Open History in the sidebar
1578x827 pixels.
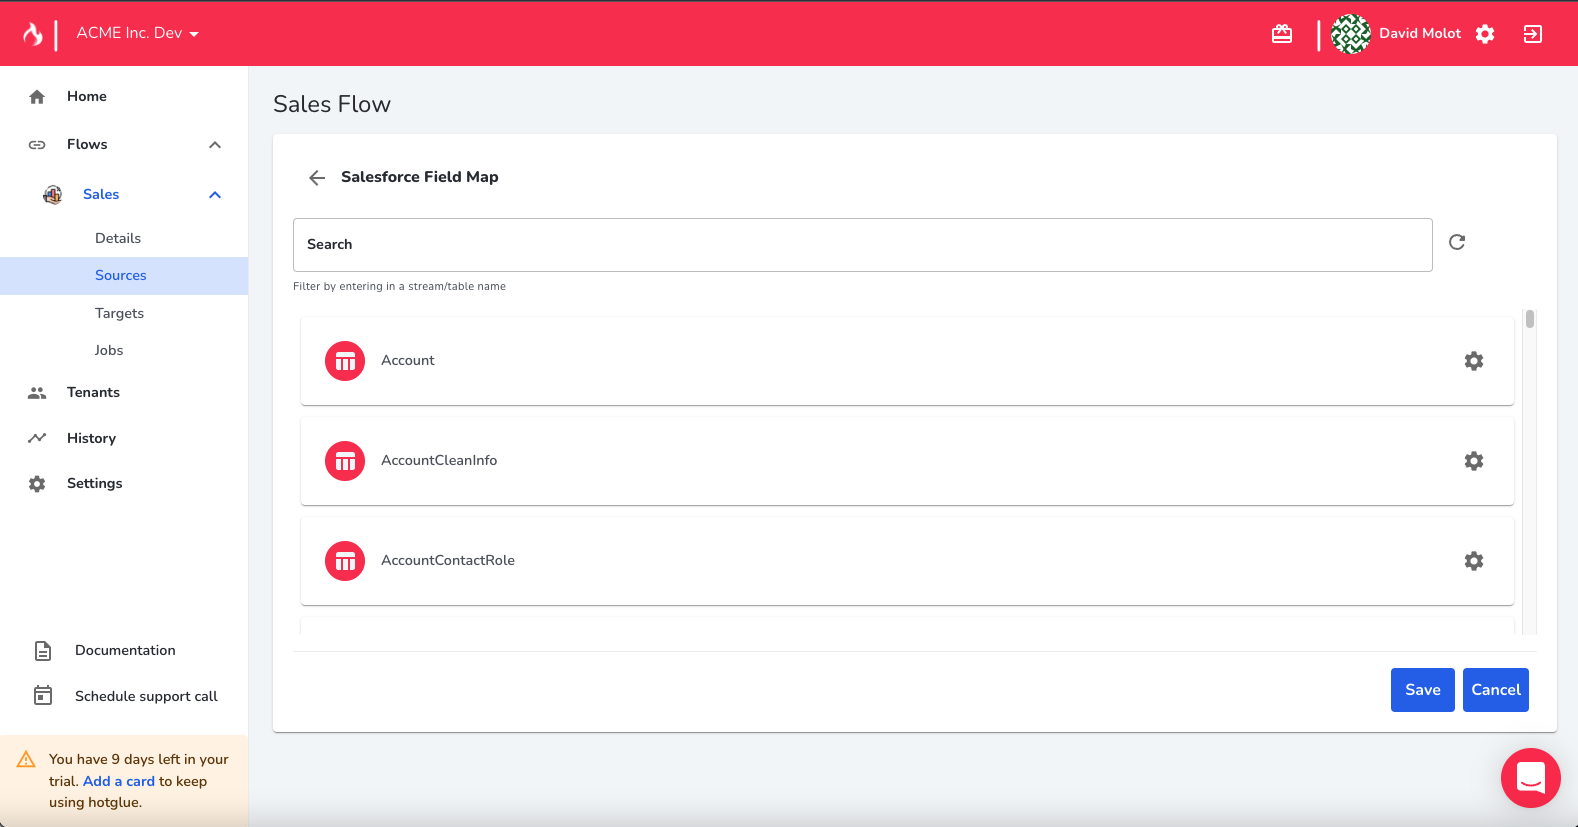point(91,438)
